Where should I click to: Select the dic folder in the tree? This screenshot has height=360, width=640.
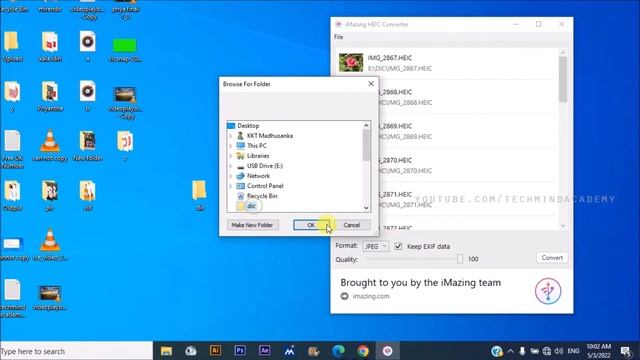251,206
